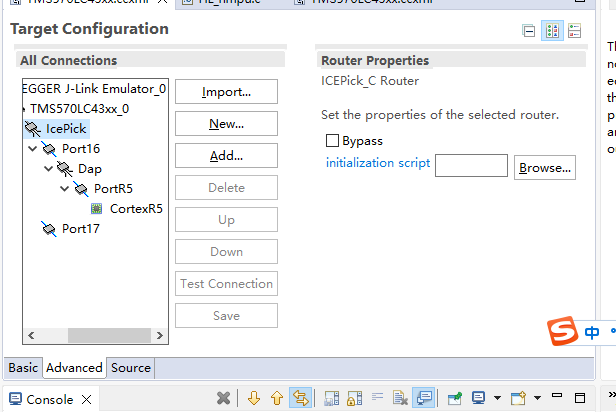Click the PortR5 subpath icon
This screenshot has width=616, height=412.
[x=81, y=189]
